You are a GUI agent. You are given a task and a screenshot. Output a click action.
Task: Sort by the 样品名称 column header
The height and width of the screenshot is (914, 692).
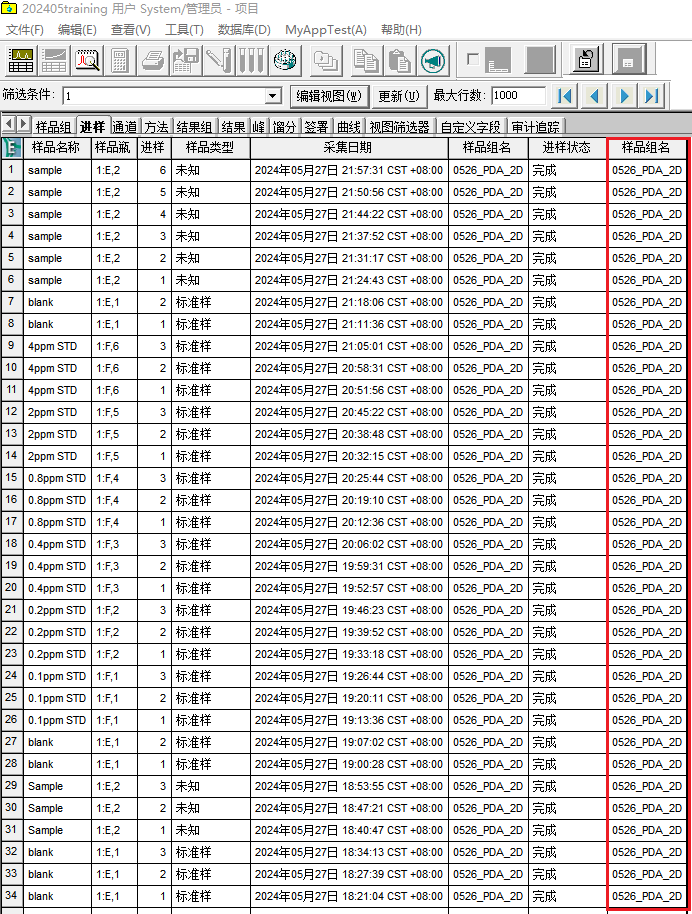(55, 147)
